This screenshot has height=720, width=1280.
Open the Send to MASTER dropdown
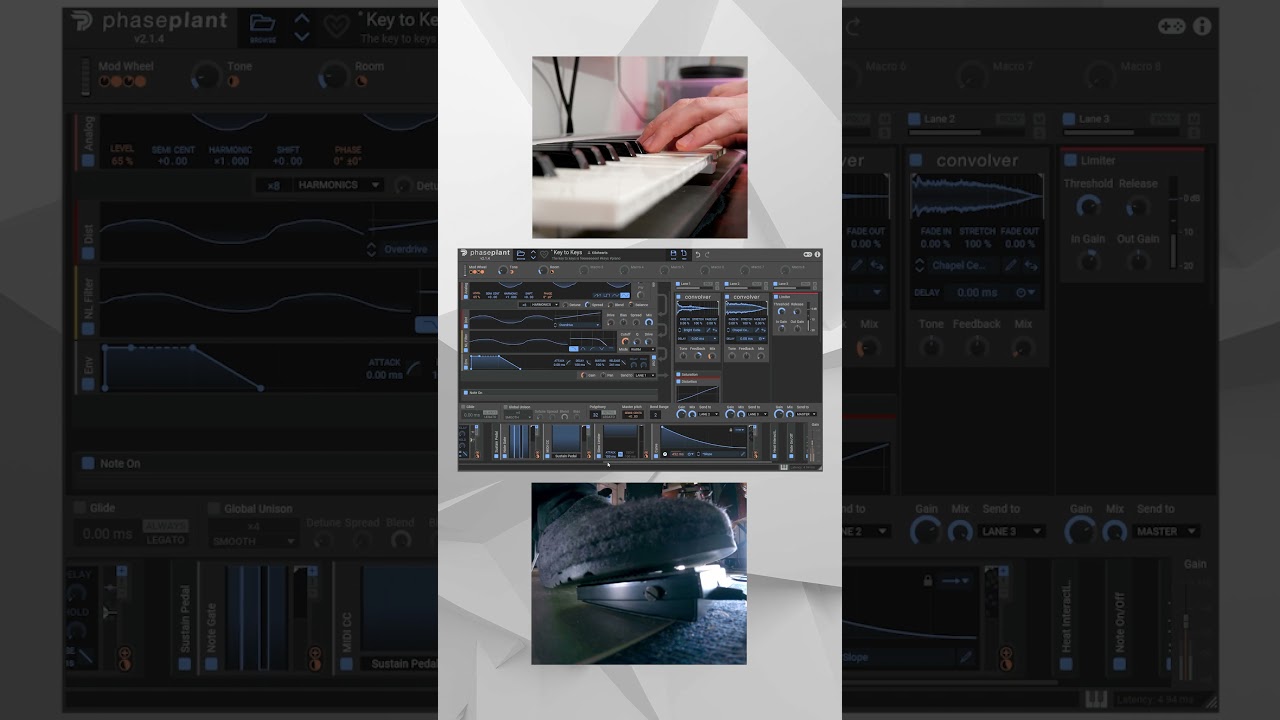pos(1166,531)
